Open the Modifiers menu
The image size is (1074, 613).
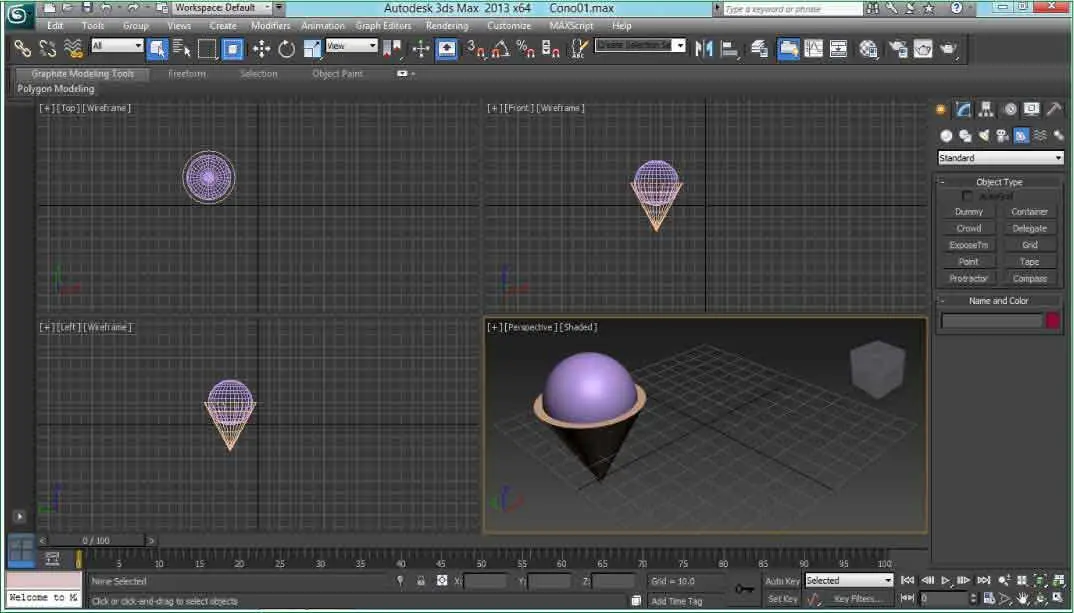point(270,25)
